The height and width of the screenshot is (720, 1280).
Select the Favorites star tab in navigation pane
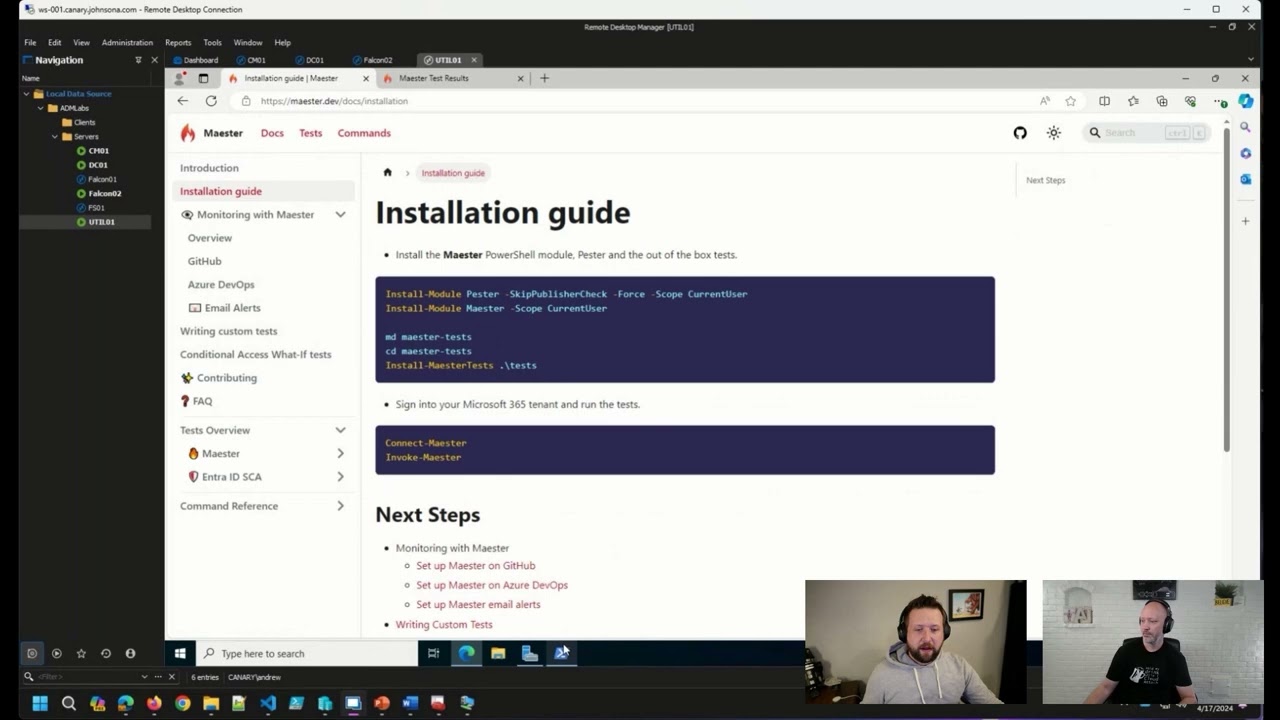click(x=81, y=653)
